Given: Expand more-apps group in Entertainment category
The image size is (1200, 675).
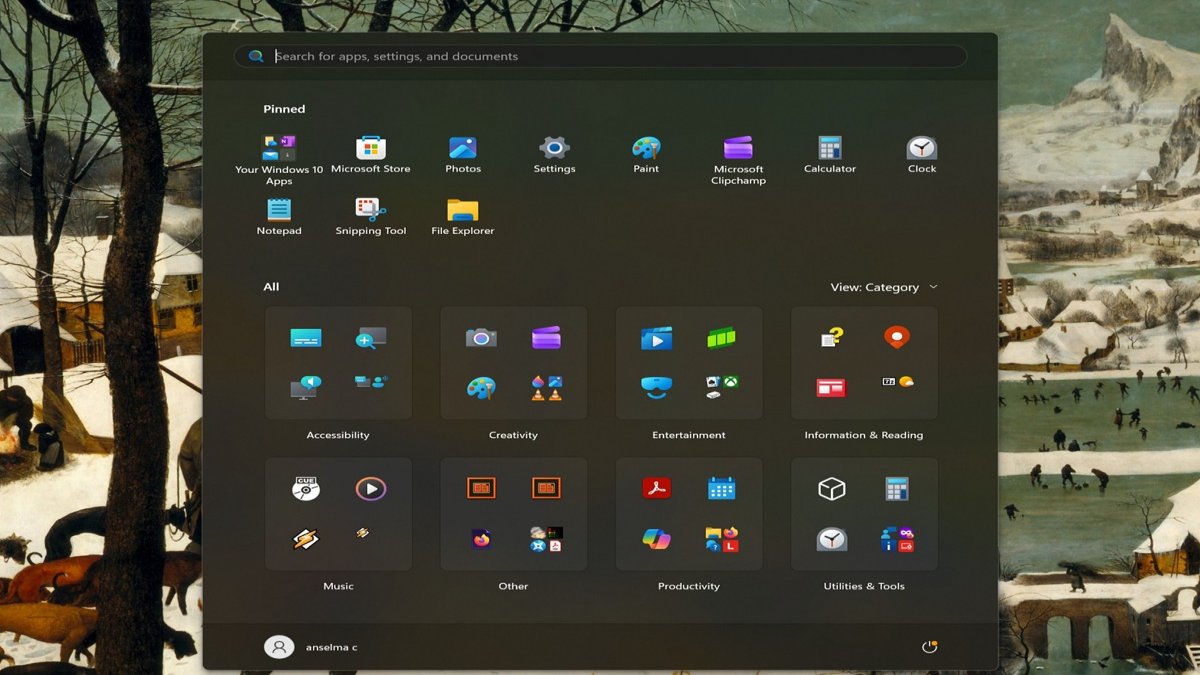Looking at the screenshot, I should [721, 388].
